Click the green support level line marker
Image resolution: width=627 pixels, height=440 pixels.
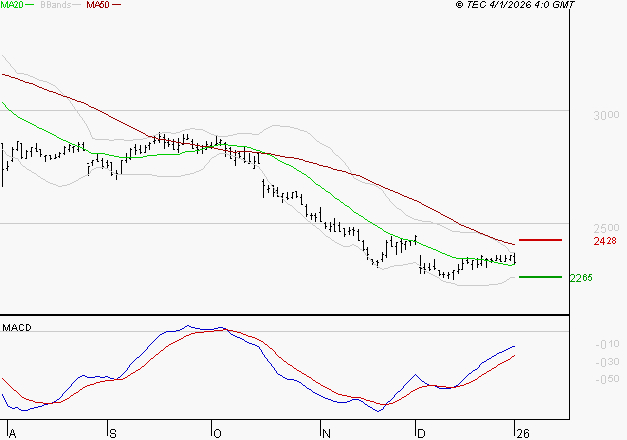pyautogui.click(x=540, y=277)
